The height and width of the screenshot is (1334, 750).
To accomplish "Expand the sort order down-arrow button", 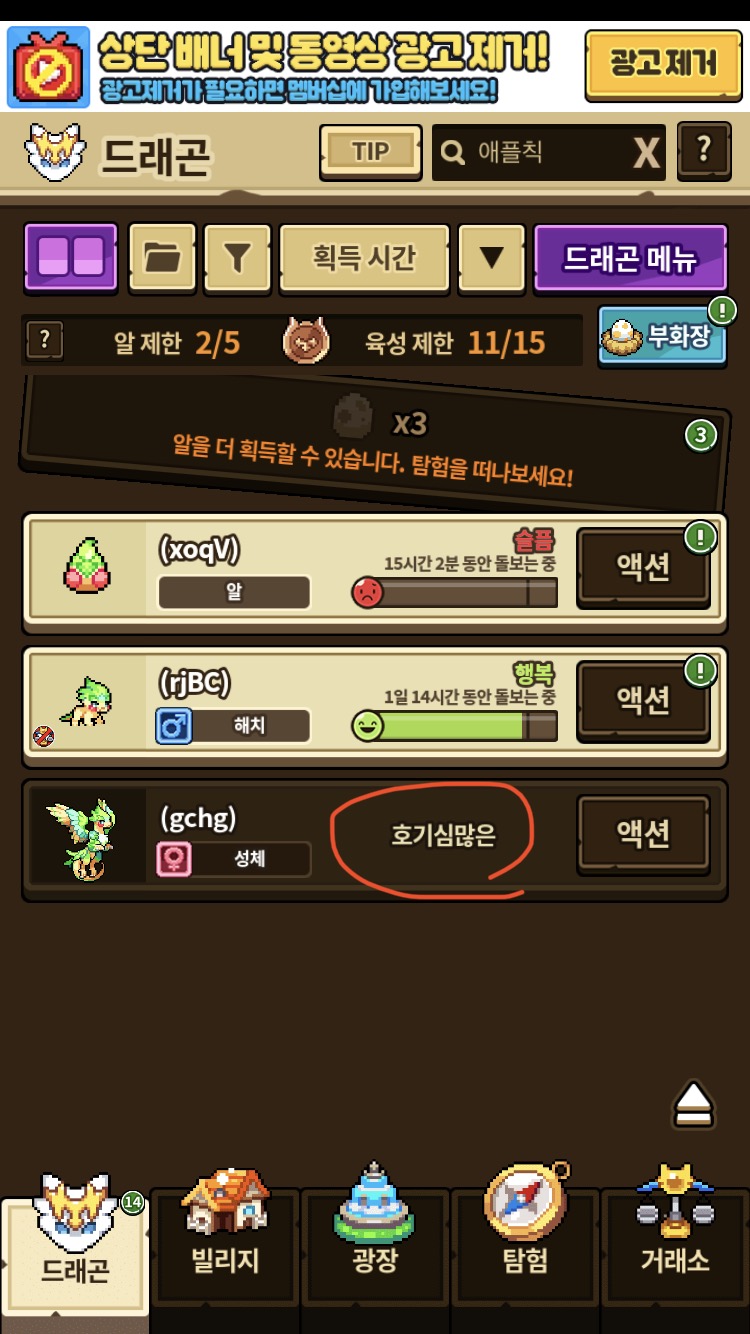I will 491,257.
